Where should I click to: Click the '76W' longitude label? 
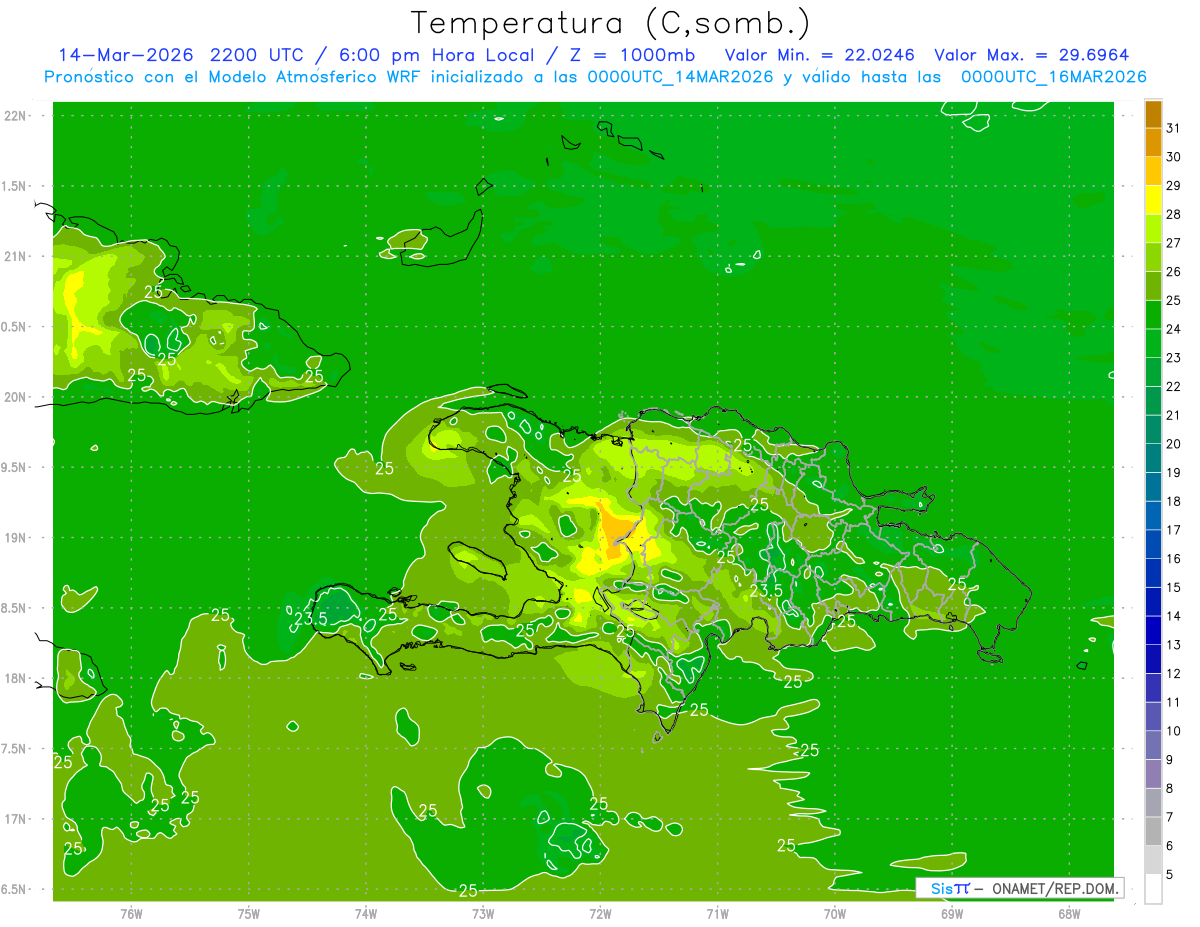click(x=131, y=913)
